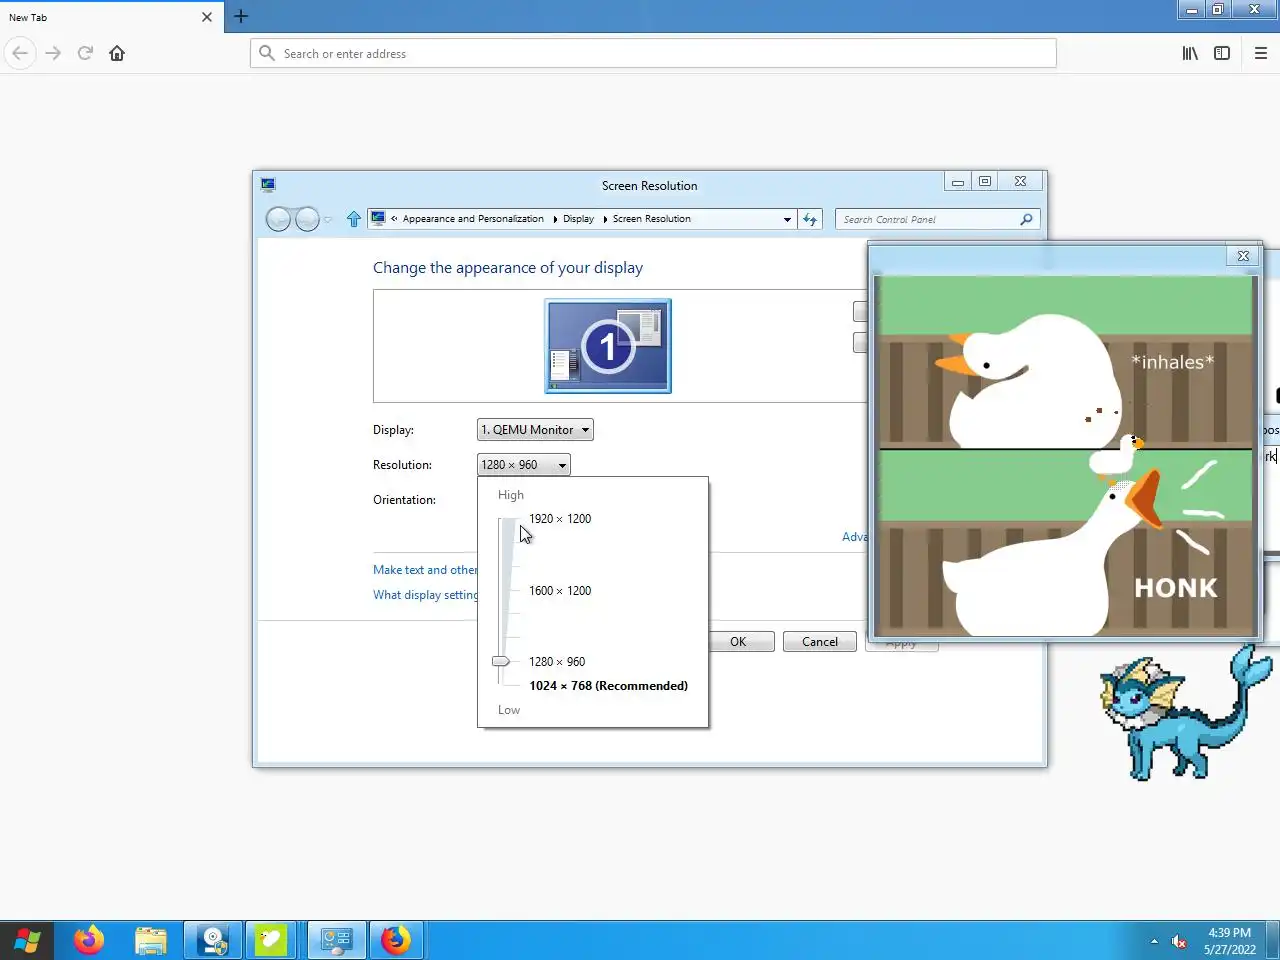Click the resolution slider thumb
The image size is (1280, 960).
click(501, 661)
